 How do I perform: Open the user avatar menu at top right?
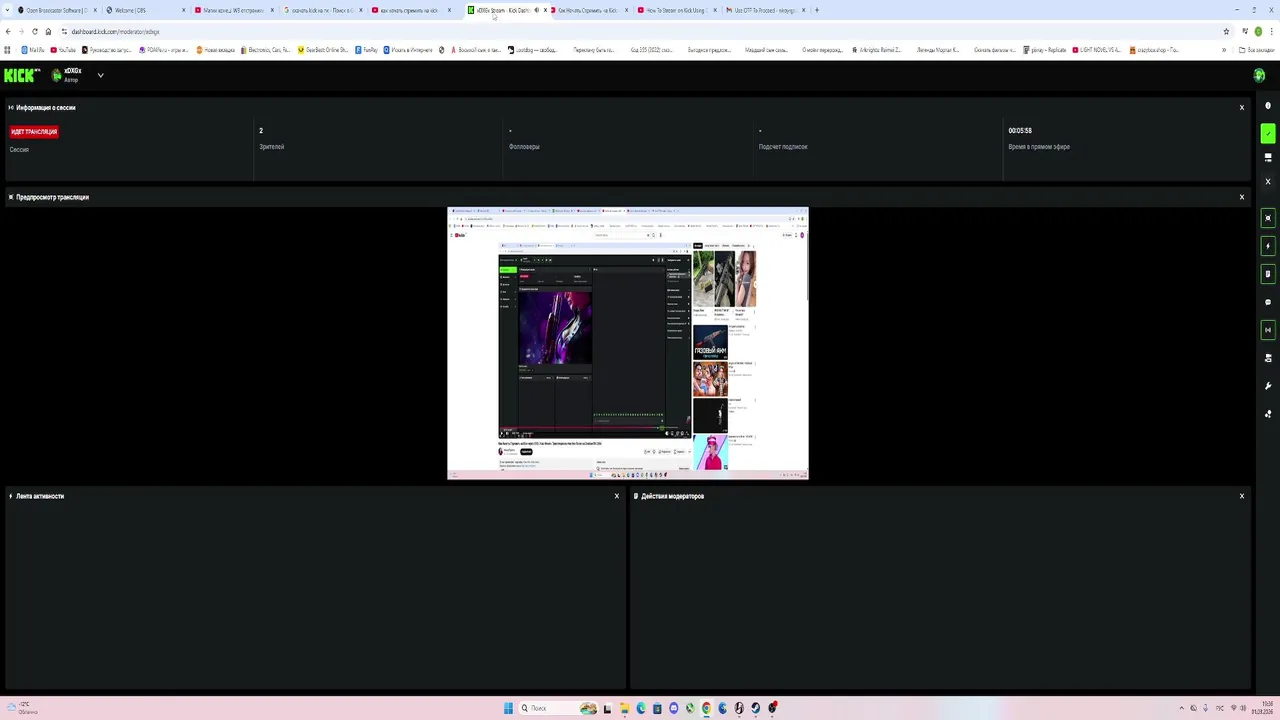1259,75
